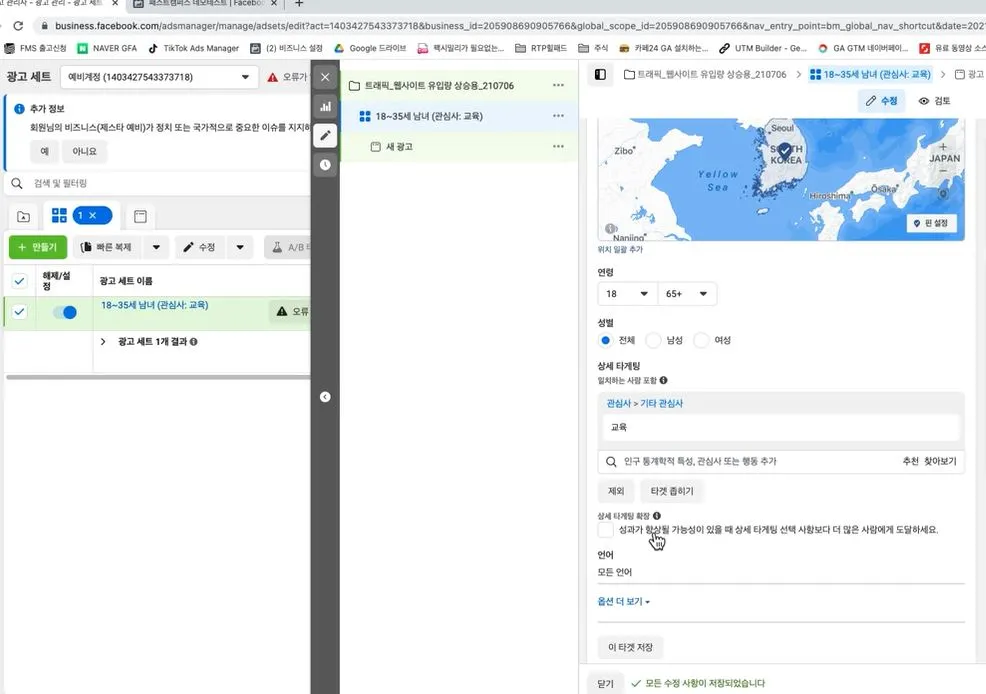Open the history clock icon in the dark sidebar

tap(324, 163)
